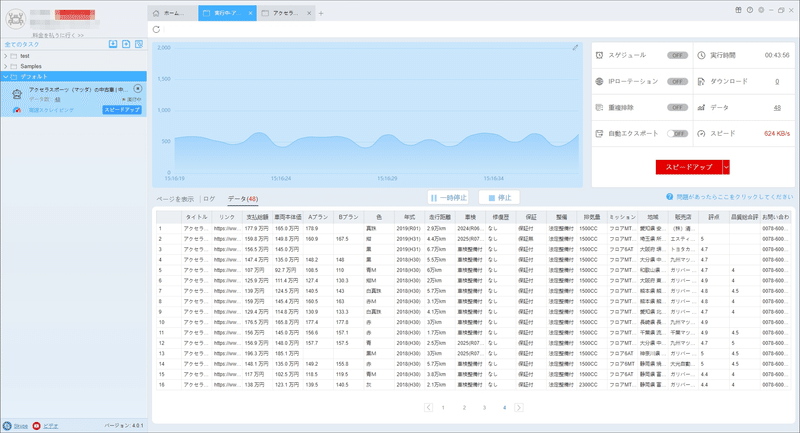The height and width of the screenshot is (433, 800).
Task: Click the スケジュール clock icon
Action: pos(599,55)
